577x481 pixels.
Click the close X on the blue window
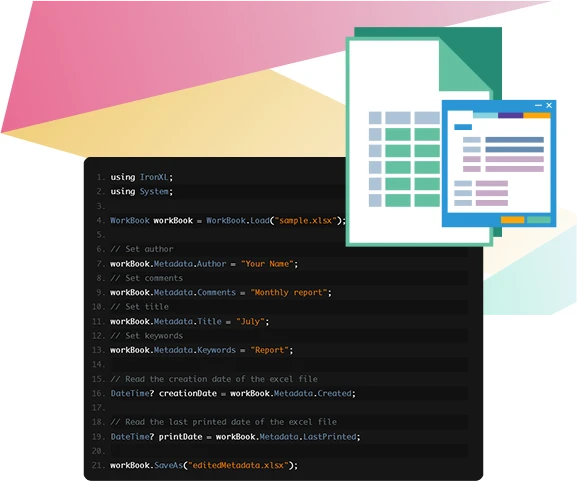click(549, 105)
